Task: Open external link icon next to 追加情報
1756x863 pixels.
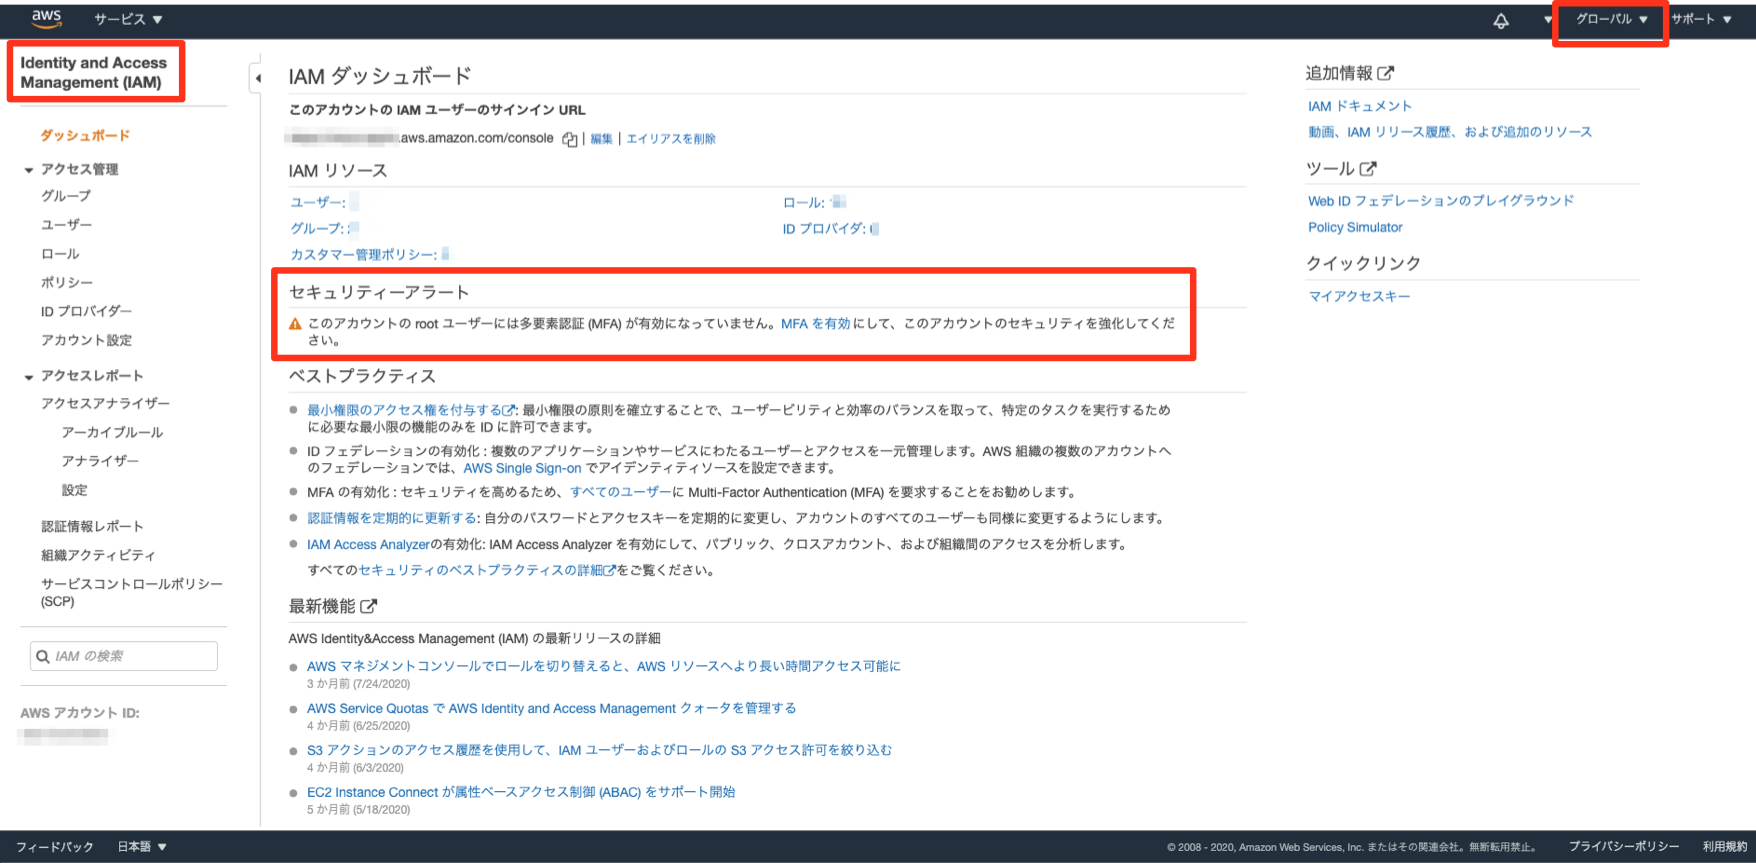Action: tap(1385, 73)
